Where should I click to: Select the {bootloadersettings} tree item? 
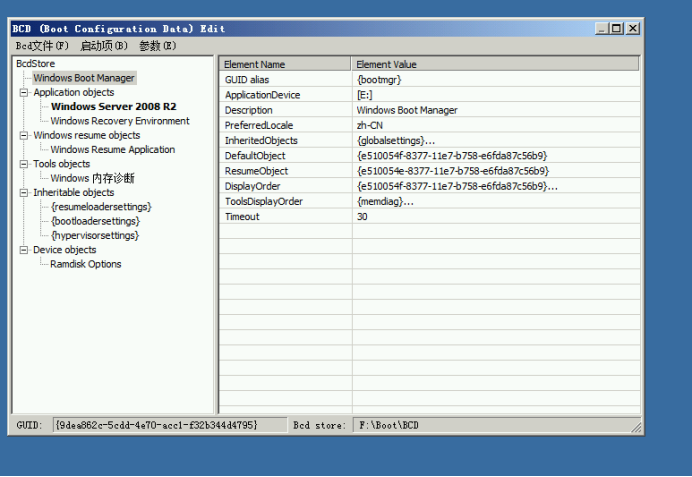94,221
